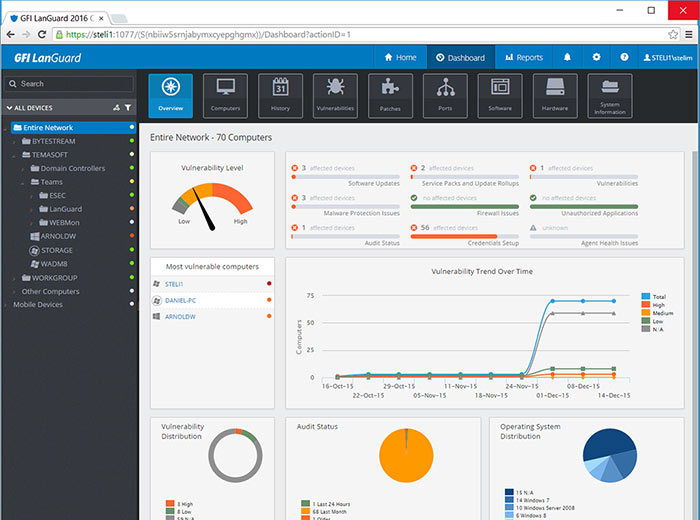Open the Vulnerabilities bug view

click(335, 96)
